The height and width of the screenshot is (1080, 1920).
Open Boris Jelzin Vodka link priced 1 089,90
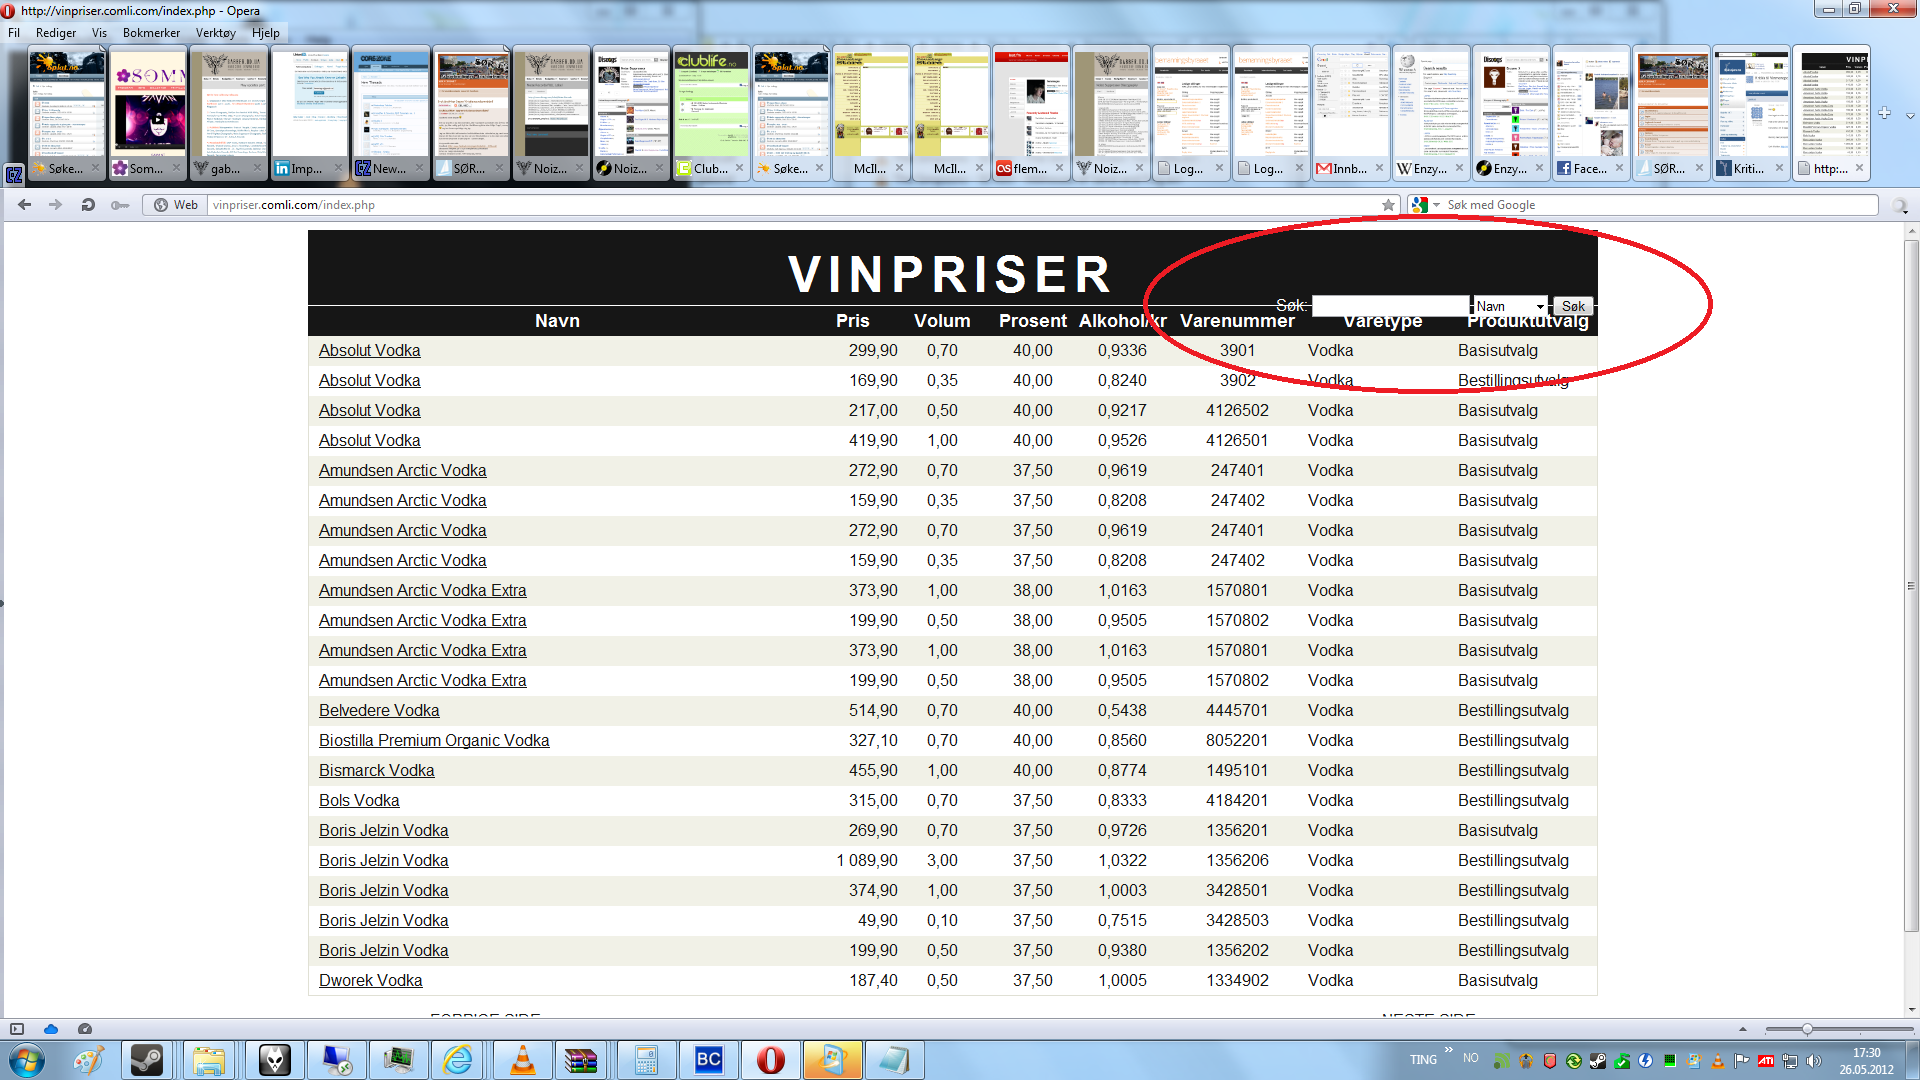click(x=383, y=861)
